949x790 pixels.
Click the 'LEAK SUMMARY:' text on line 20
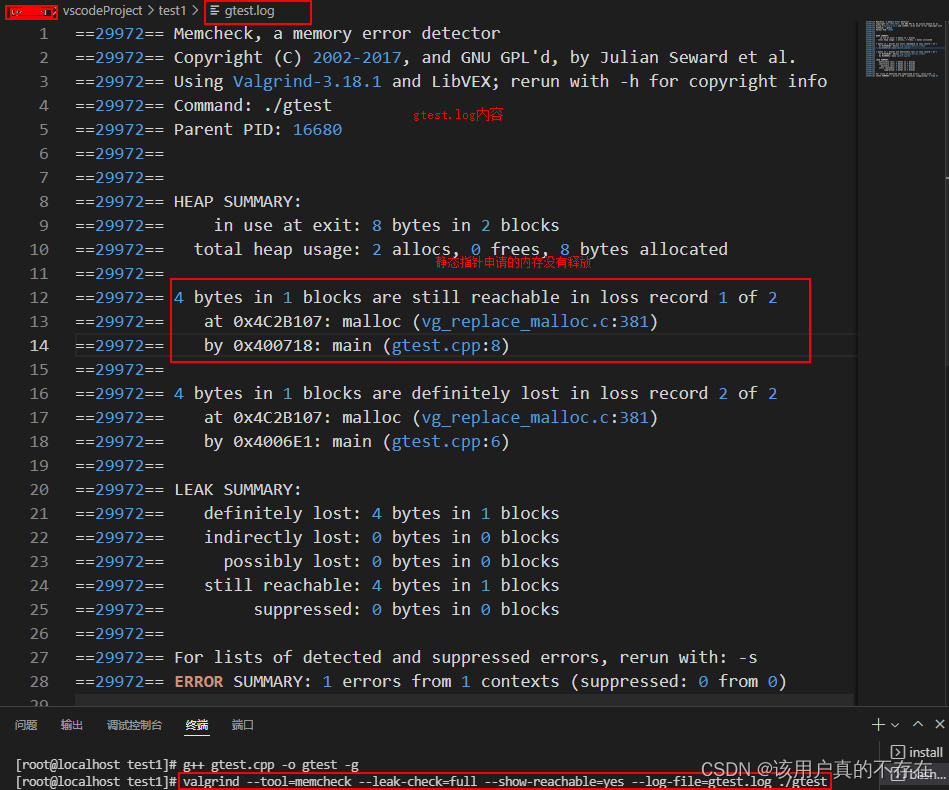tap(237, 490)
